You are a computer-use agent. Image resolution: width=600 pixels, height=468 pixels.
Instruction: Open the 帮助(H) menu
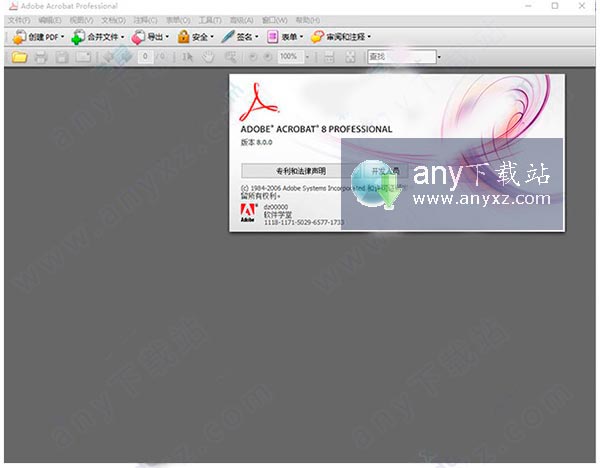click(308, 20)
